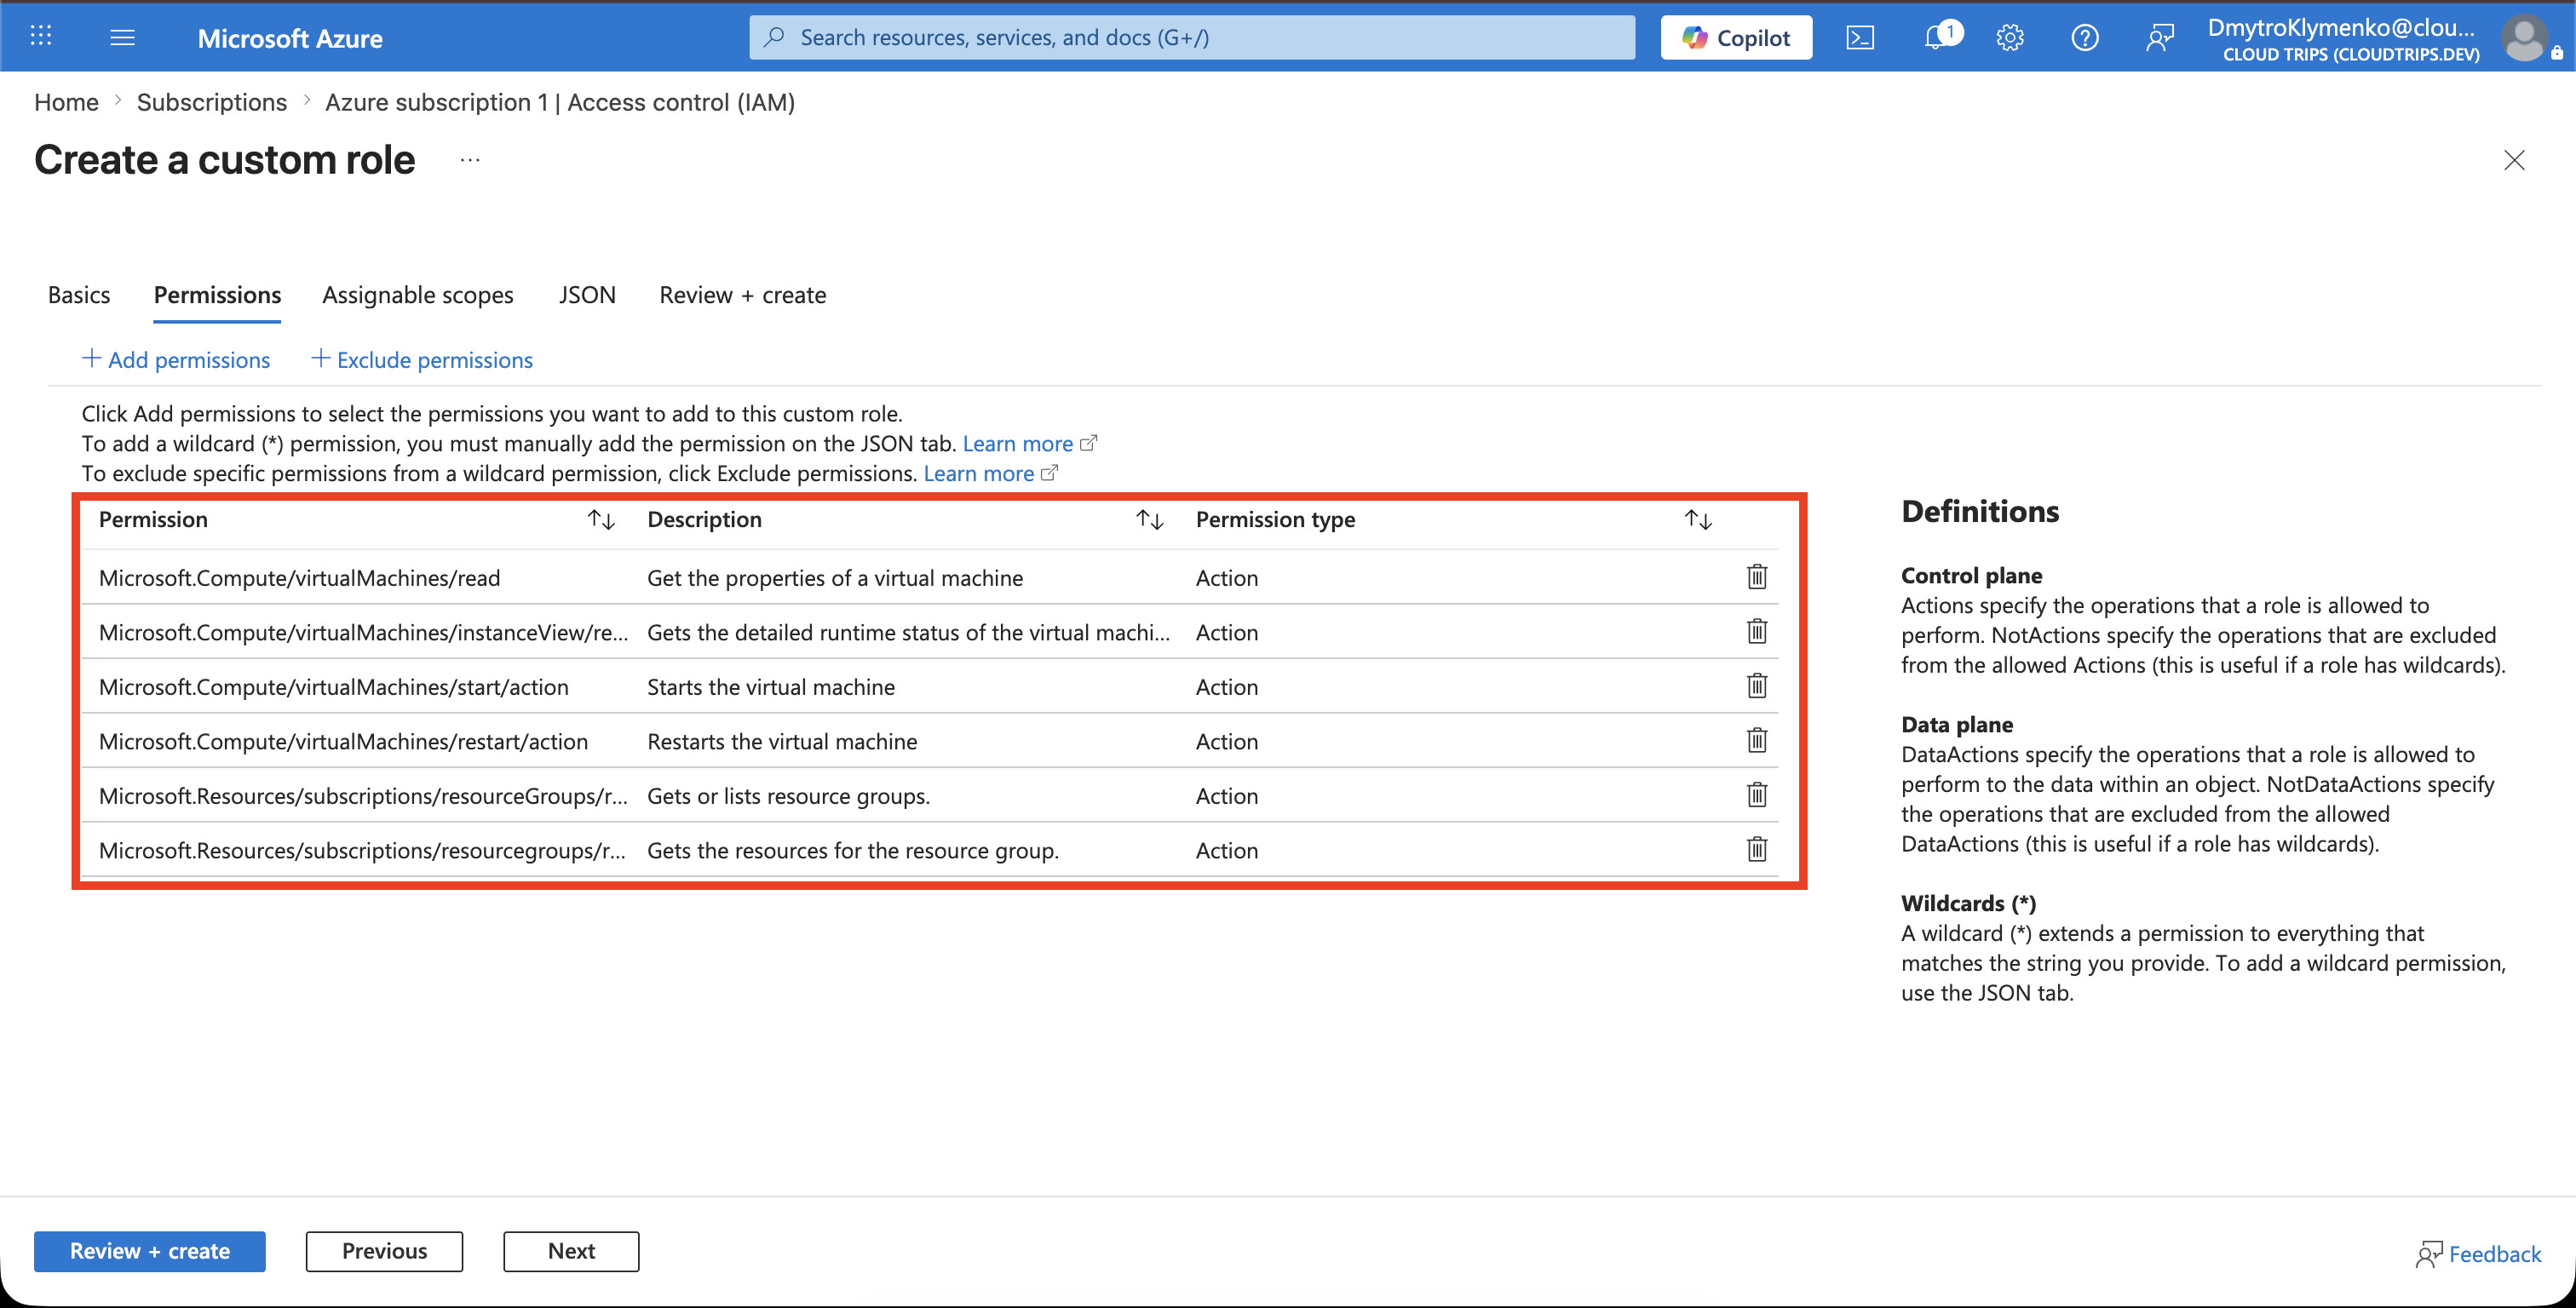The height and width of the screenshot is (1308, 2576).
Task: Delete the instanceView read permission row
Action: (x=1757, y=632)
